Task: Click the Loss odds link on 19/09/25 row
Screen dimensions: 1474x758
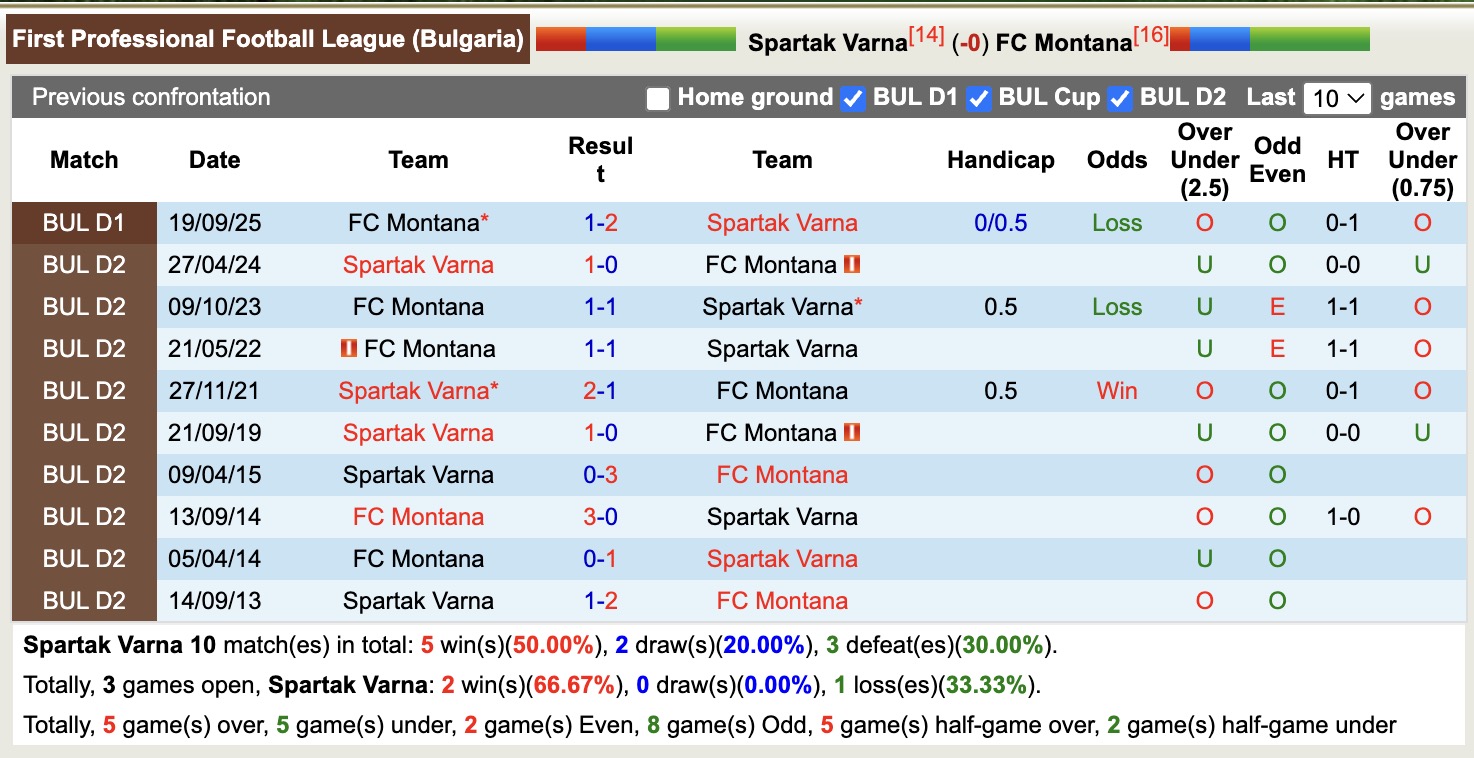Action: [1116, 223]
